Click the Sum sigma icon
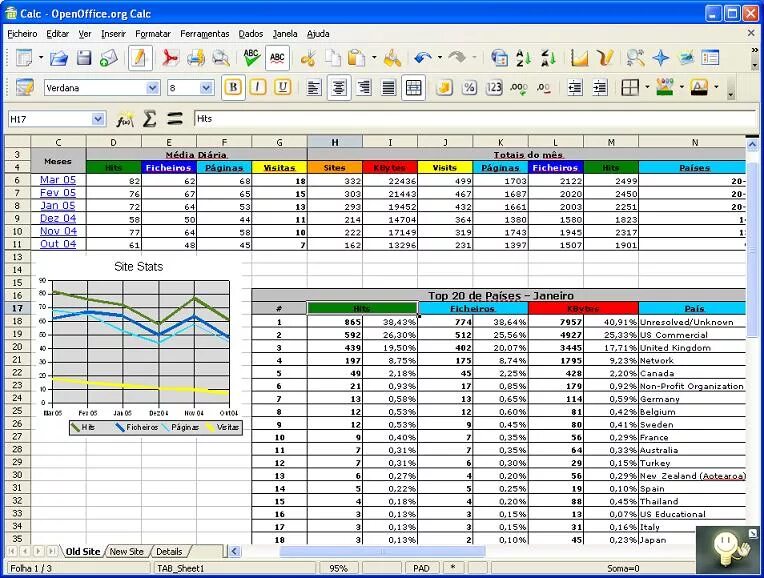Image resolution: width=764 pixels, height=578 pixels. pos(150,119)
